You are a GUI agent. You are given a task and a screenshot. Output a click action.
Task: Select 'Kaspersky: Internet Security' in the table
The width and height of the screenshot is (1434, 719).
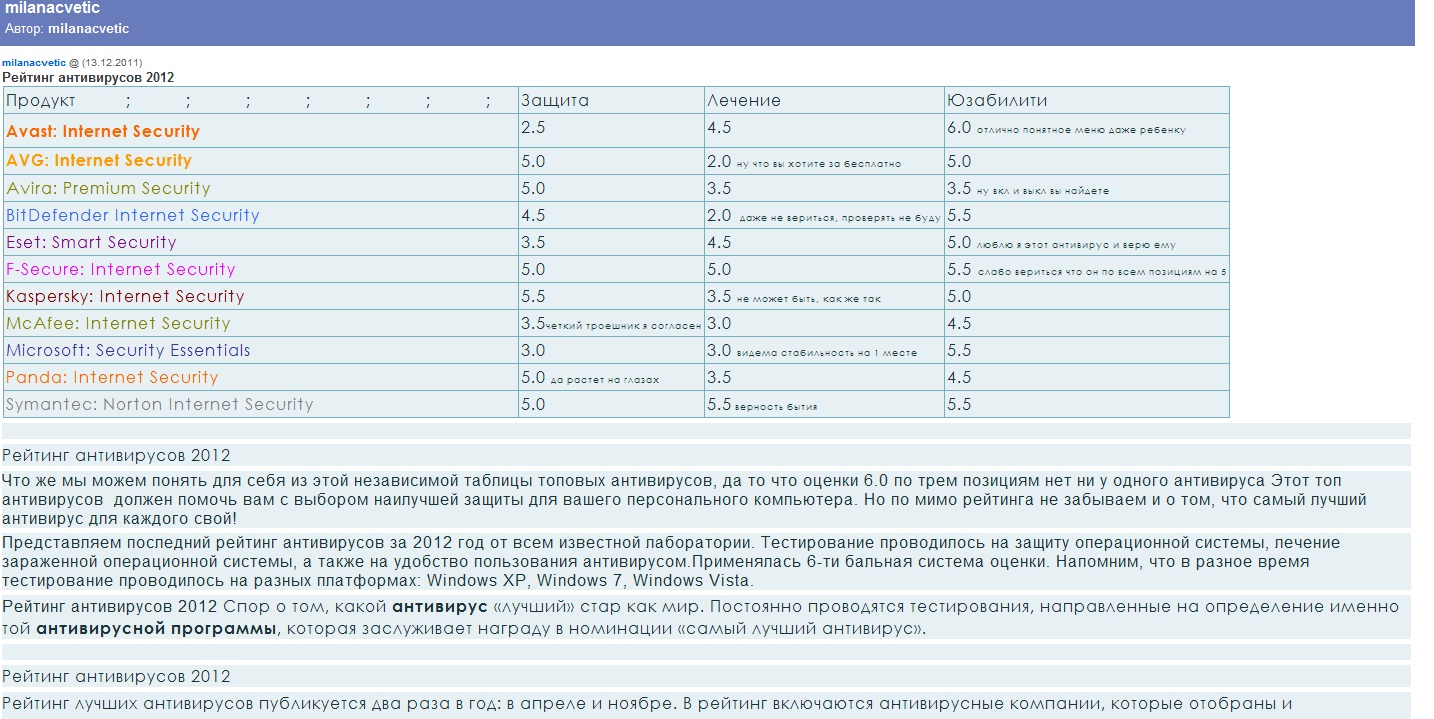(x=125, y=296)
